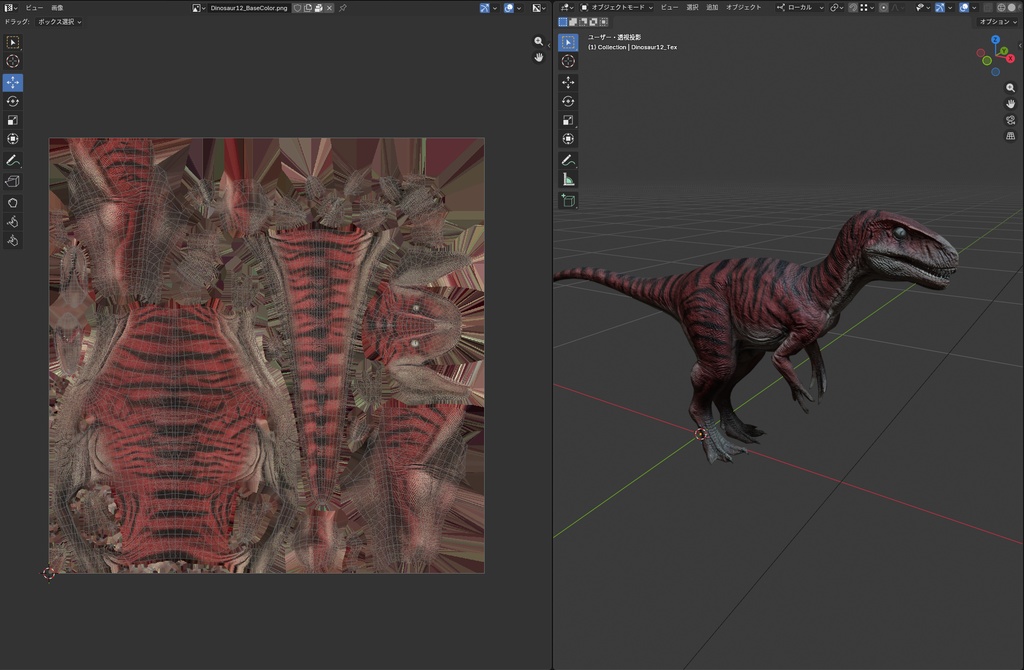Toggle overlays in the image editor
Image resolution: width=1024 pixels, height=670 pixels.
(x=509, y=8)
